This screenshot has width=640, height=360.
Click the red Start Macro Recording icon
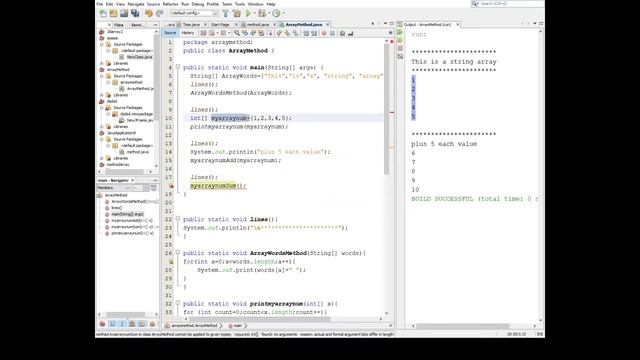click(324, 33)
